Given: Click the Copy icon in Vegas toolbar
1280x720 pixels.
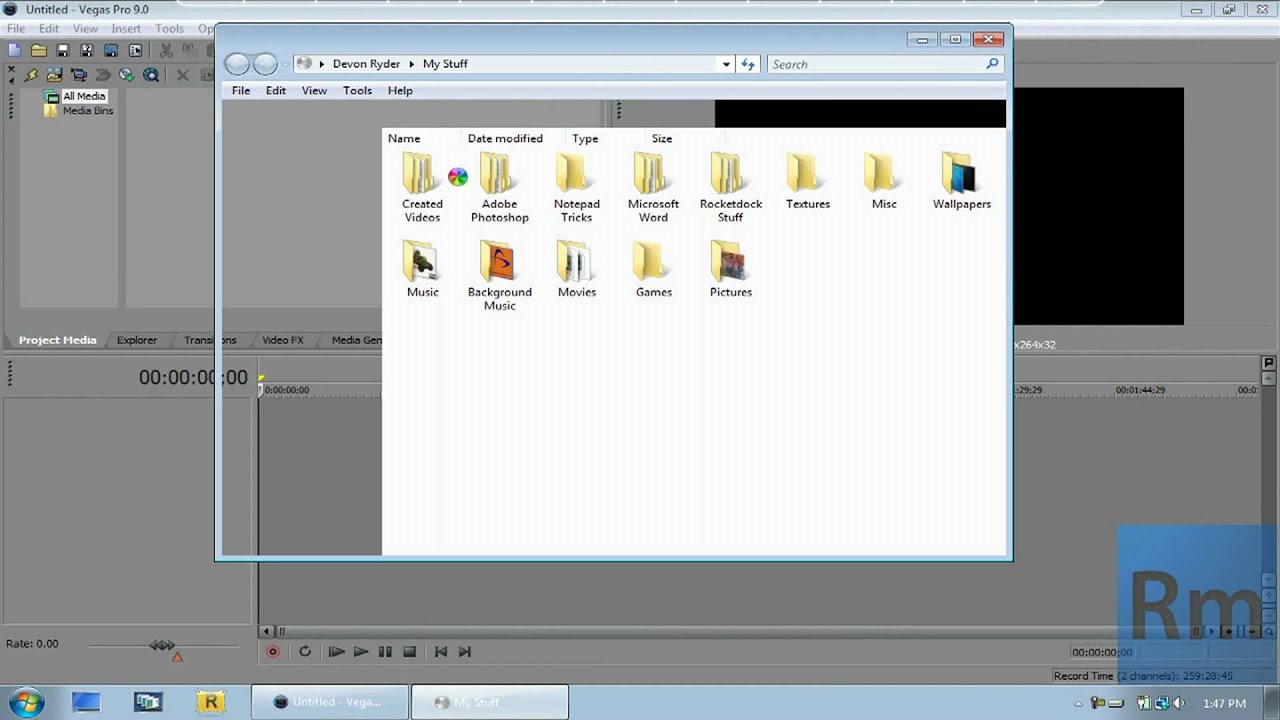Looking at the screenshot, I should coord(189,50).
